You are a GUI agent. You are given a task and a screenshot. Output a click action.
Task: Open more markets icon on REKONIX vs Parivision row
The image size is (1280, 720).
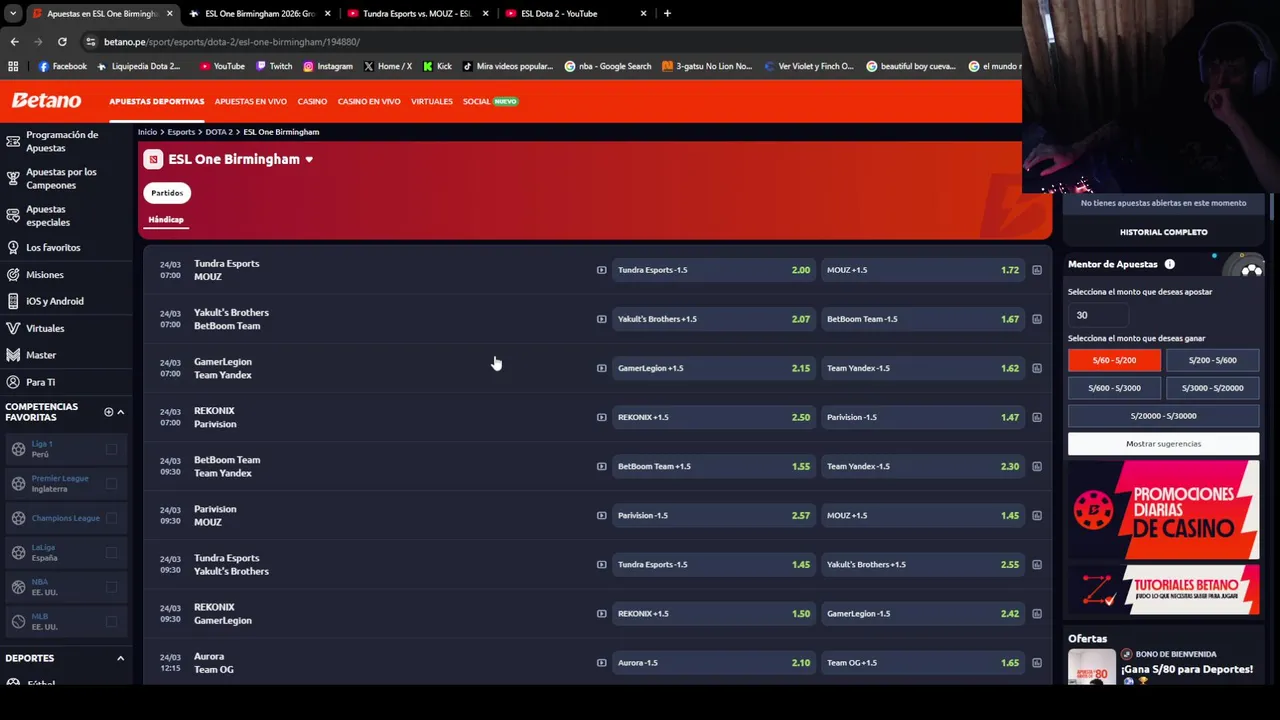1037,417
